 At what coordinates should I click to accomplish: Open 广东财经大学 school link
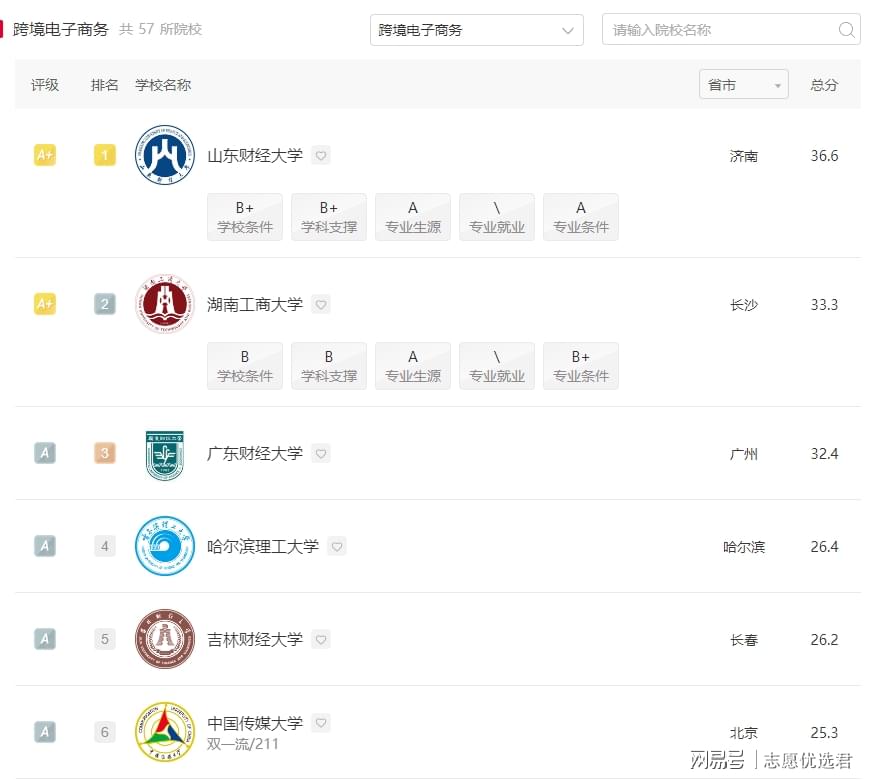tap(255, 453)
